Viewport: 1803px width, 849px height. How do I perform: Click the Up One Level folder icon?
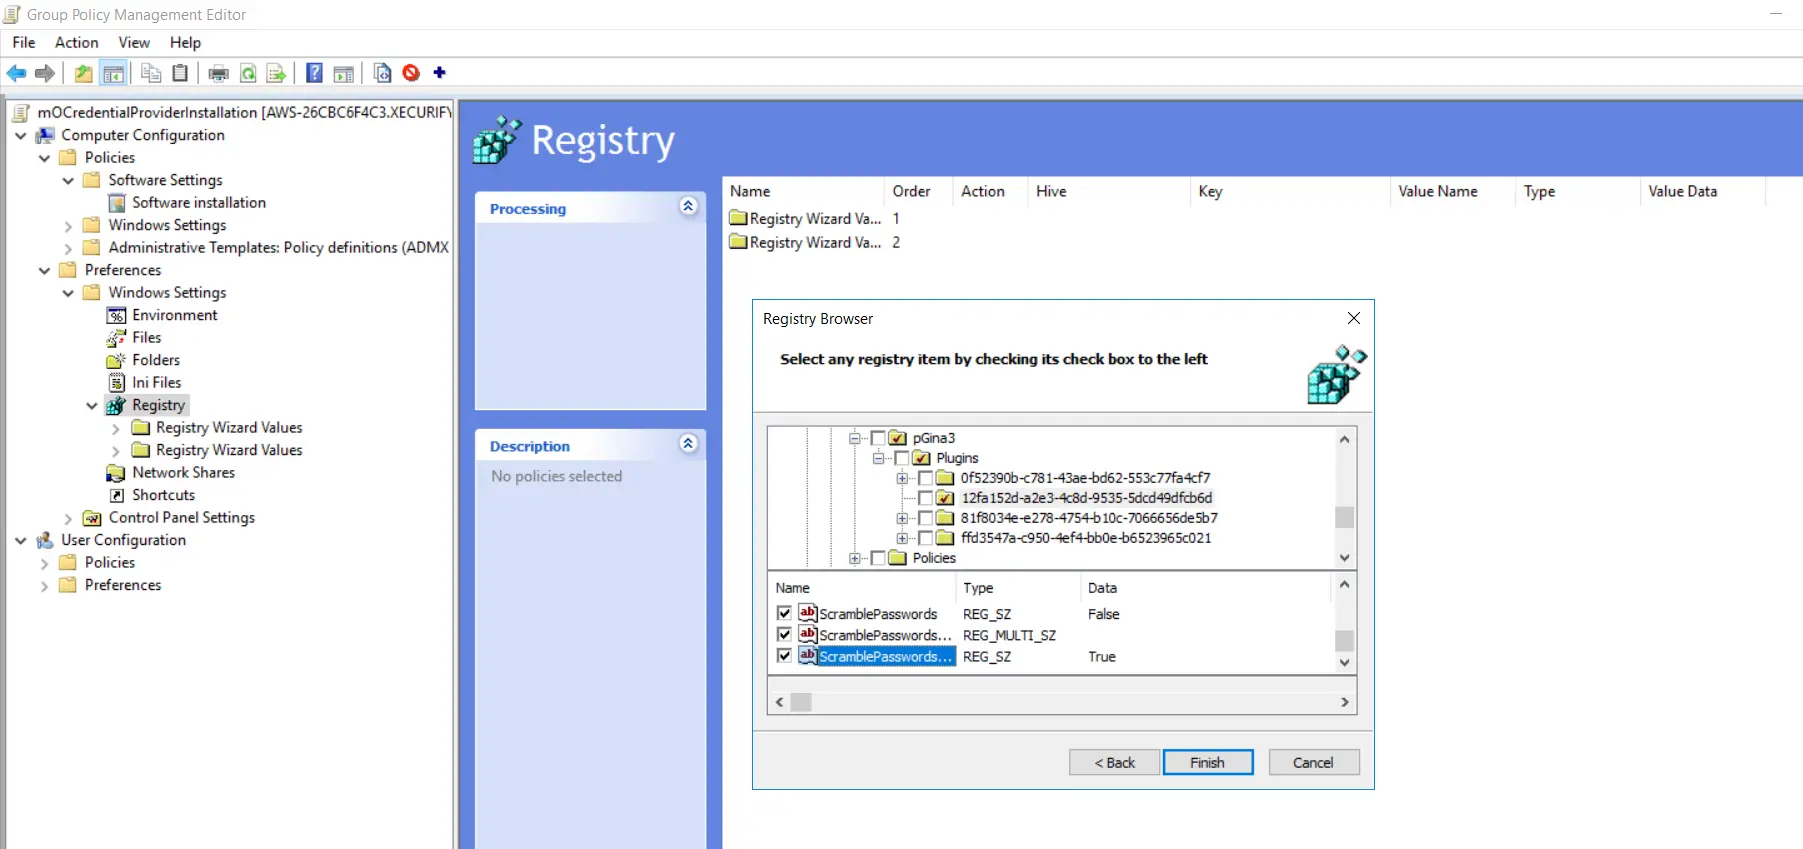click(x=84, y=73)
